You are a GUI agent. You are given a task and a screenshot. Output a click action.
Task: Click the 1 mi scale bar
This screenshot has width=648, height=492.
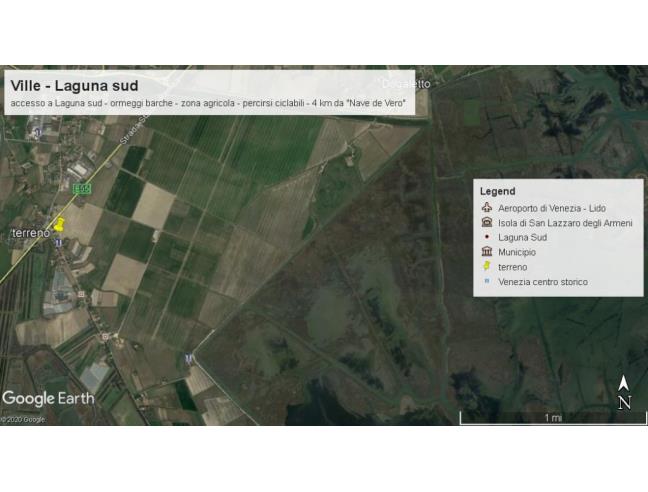[x=551, y=415]
